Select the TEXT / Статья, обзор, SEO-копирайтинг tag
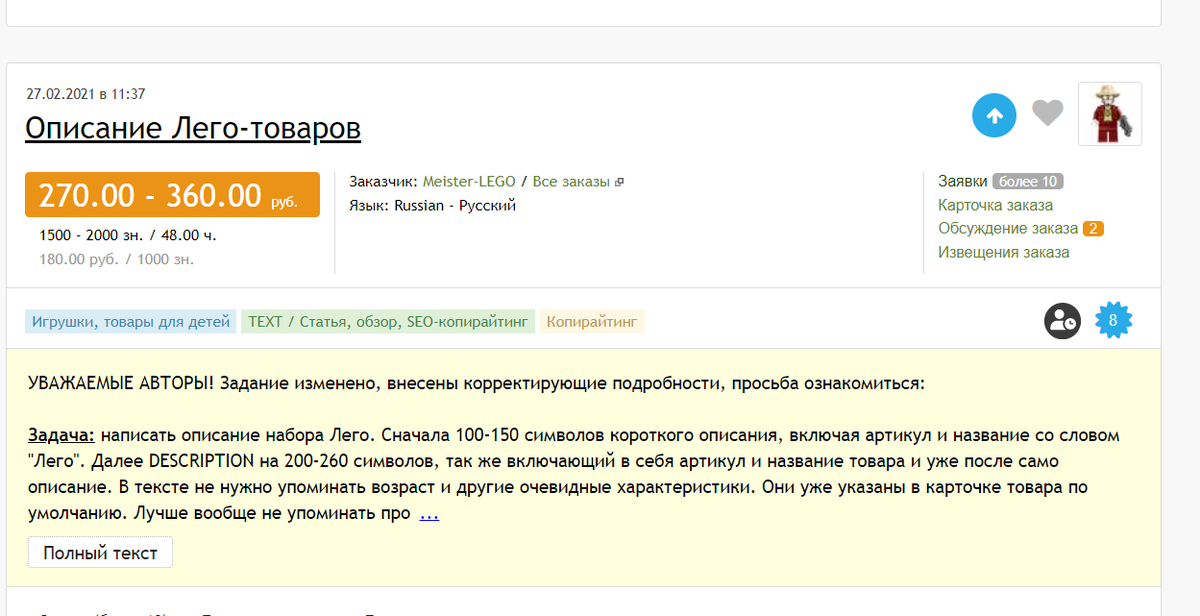 388,322
